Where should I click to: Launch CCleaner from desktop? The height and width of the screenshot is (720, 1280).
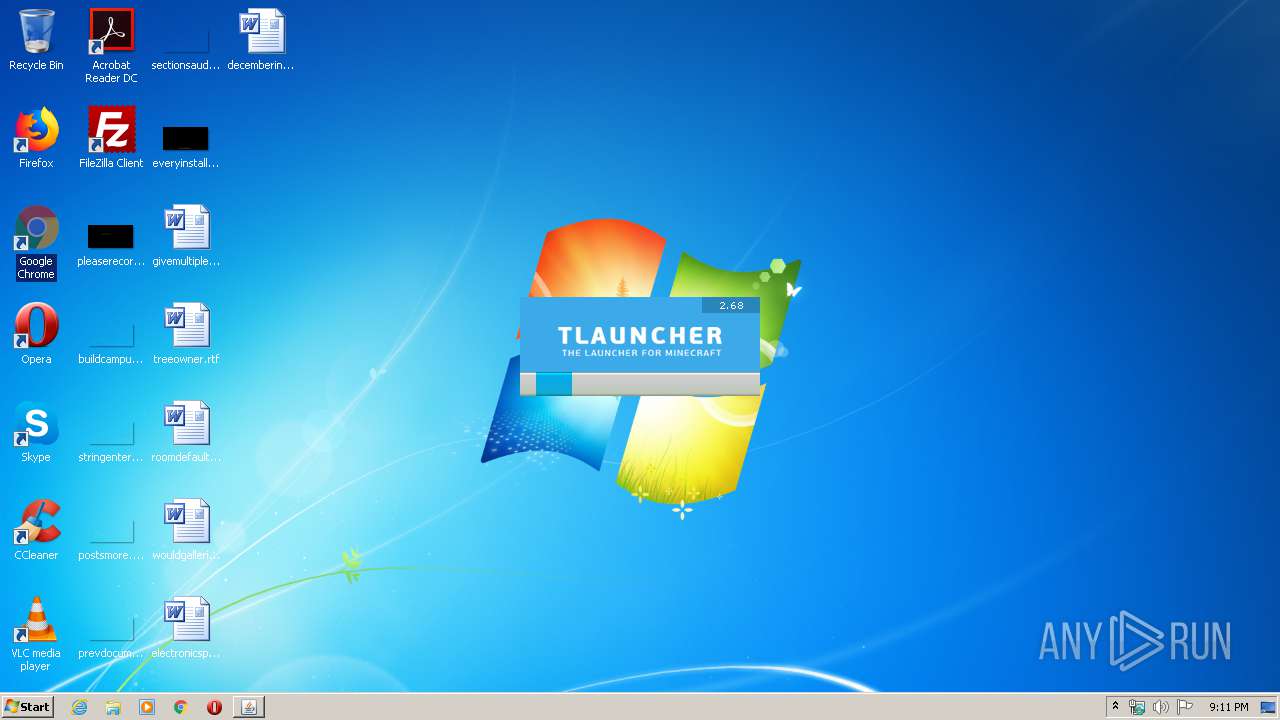36,530
